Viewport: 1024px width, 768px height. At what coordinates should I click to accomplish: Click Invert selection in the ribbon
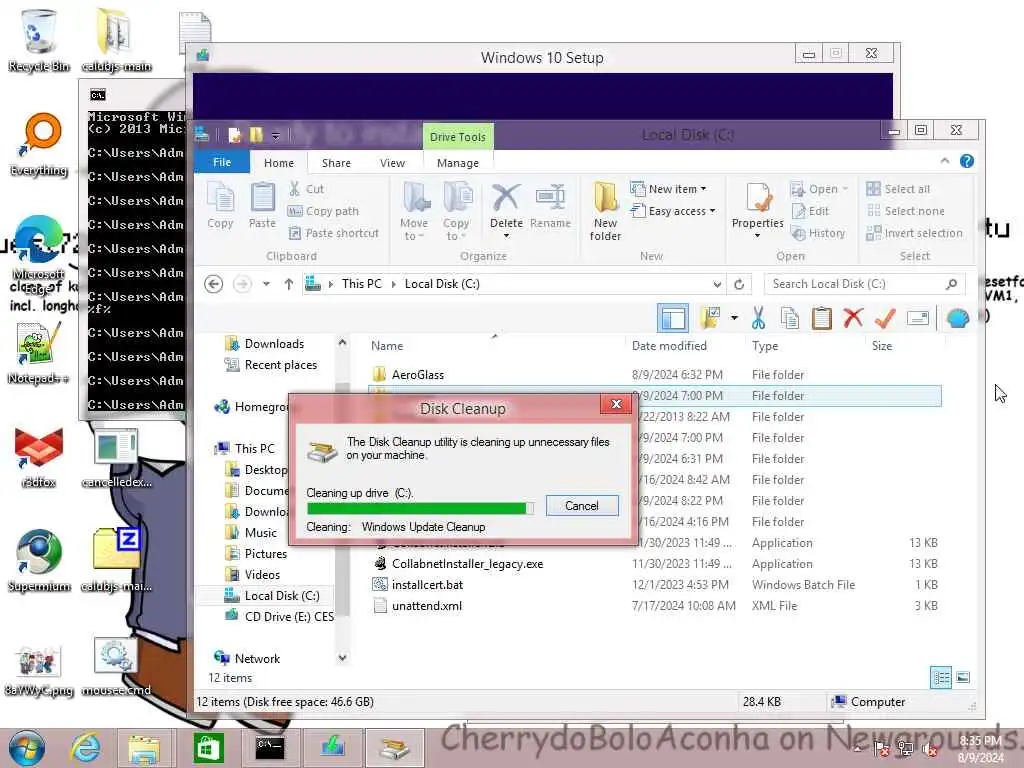click(914, 233)
